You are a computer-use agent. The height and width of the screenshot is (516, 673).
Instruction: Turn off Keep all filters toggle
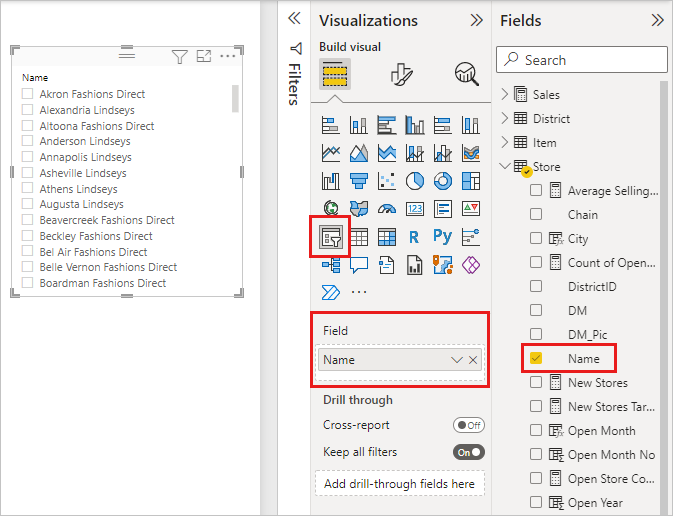click(x=469, y=452)
